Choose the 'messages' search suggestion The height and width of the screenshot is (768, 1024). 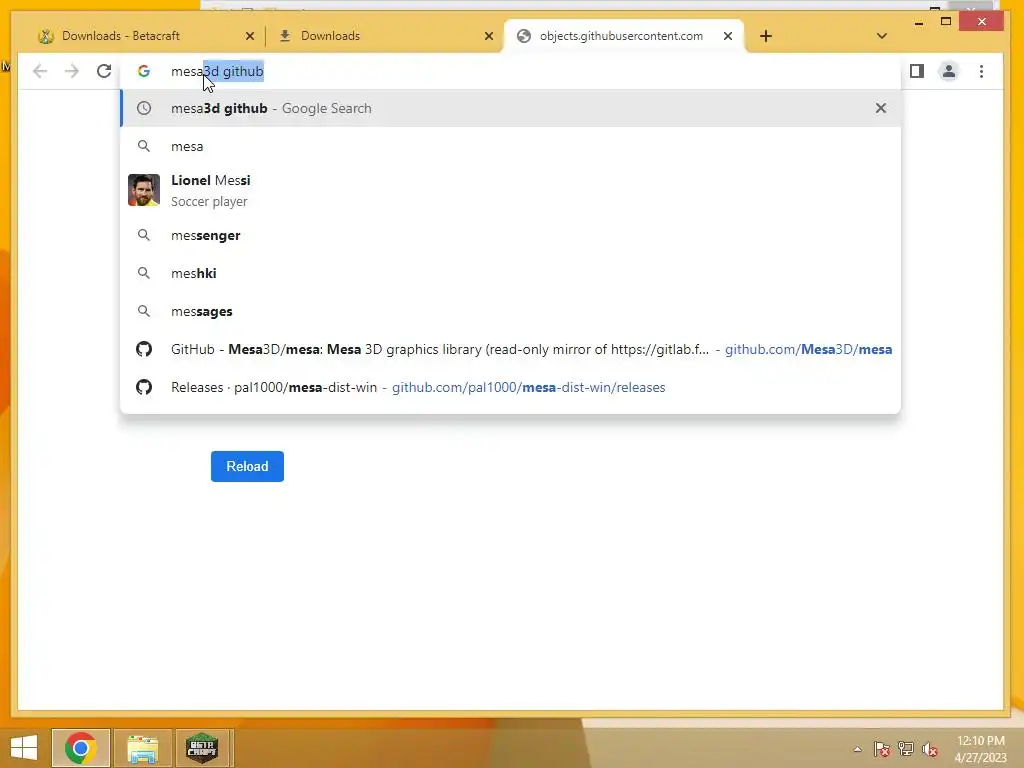click(511, 312)
